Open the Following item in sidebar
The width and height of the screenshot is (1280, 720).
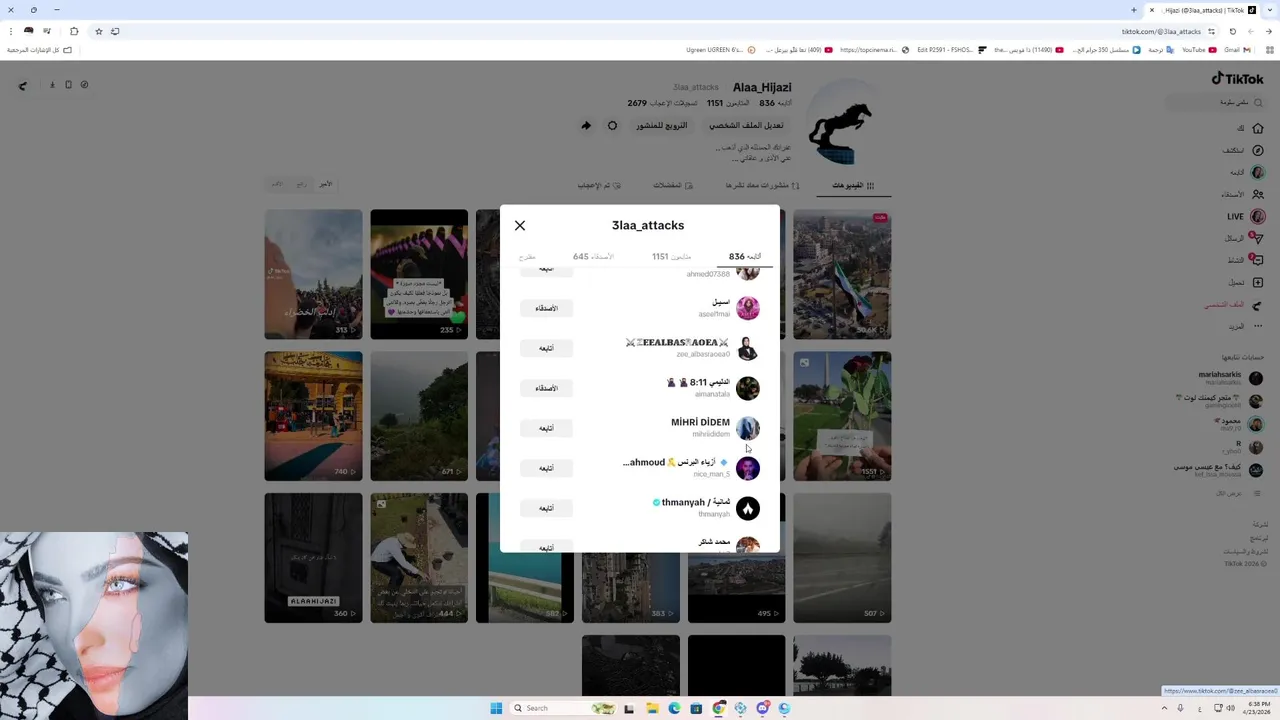coord(1248,172)
